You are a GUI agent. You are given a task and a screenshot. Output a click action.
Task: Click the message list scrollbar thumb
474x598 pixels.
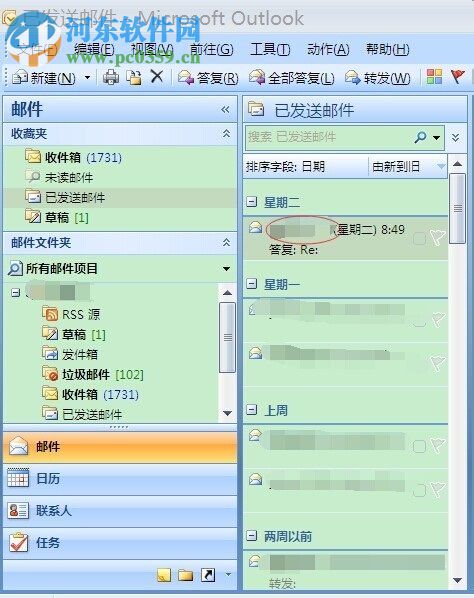[457, 208]
